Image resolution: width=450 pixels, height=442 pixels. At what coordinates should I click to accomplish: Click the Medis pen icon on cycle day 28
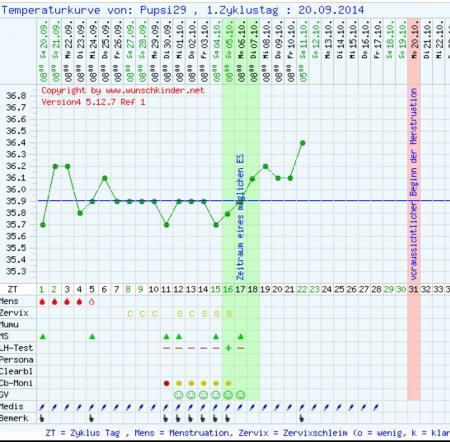point(376,407)
